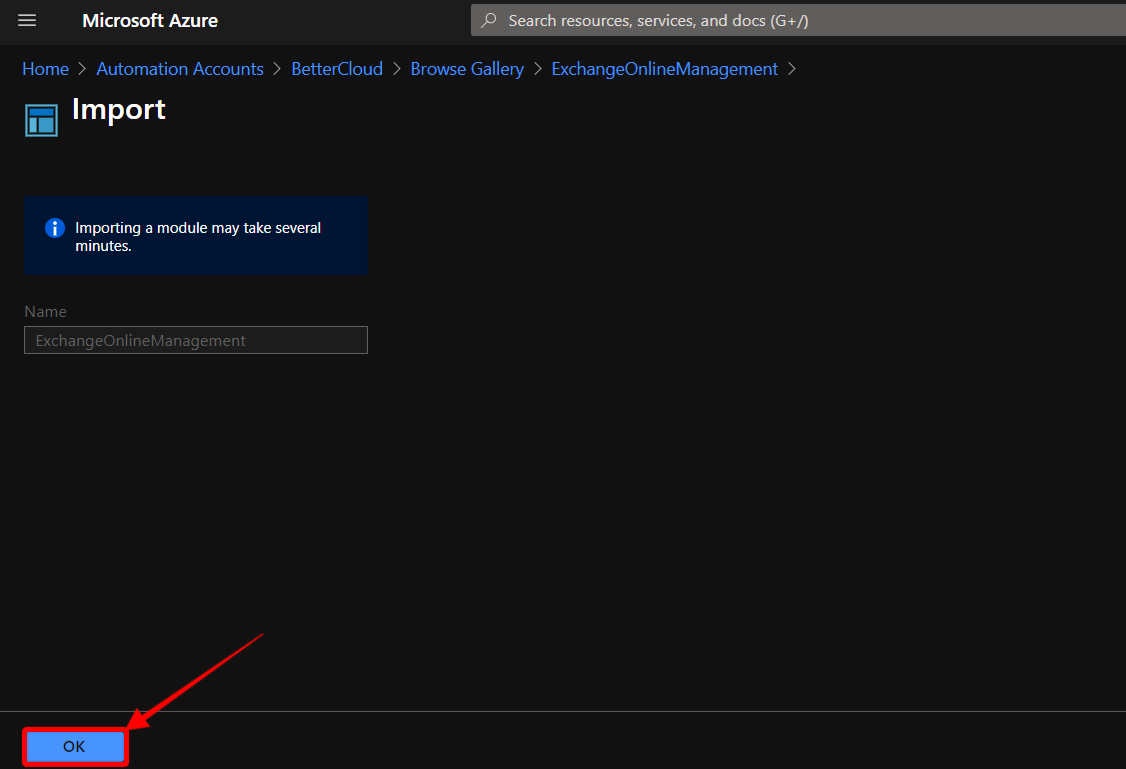Expand the chevron after Home breadcrumb
1126x769 pixels.
pos(80,68)
